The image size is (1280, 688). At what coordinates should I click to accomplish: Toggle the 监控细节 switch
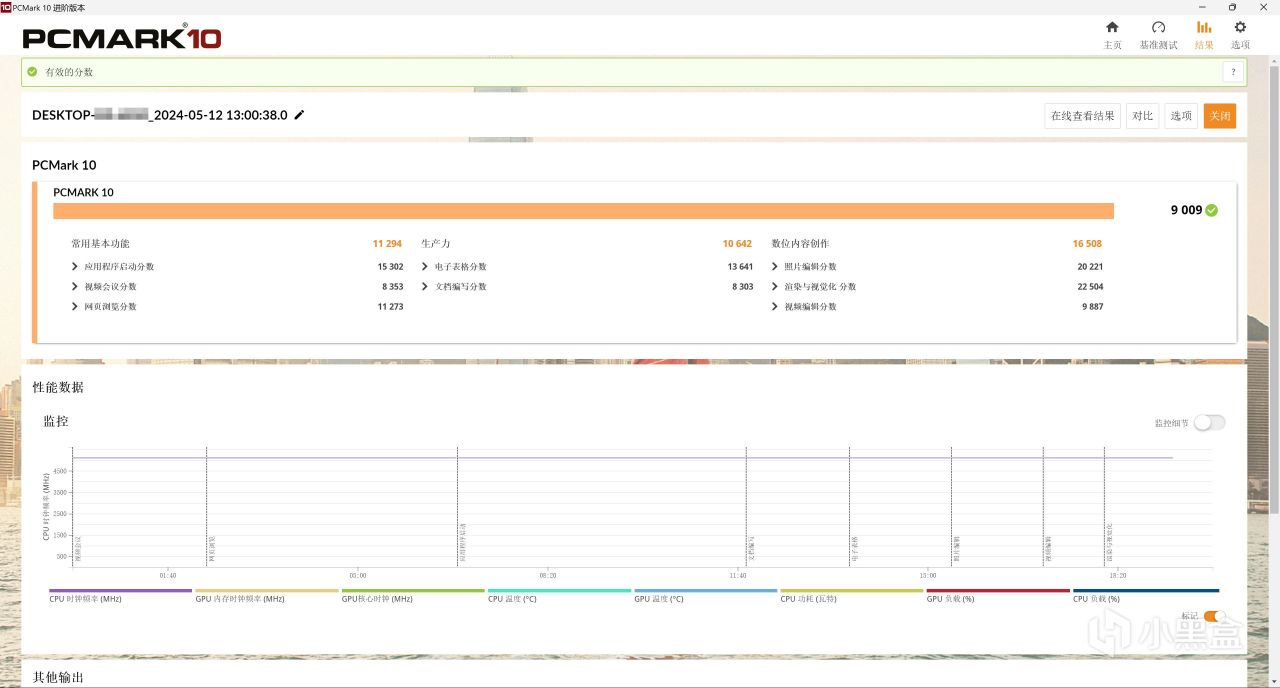point(1209,423)
